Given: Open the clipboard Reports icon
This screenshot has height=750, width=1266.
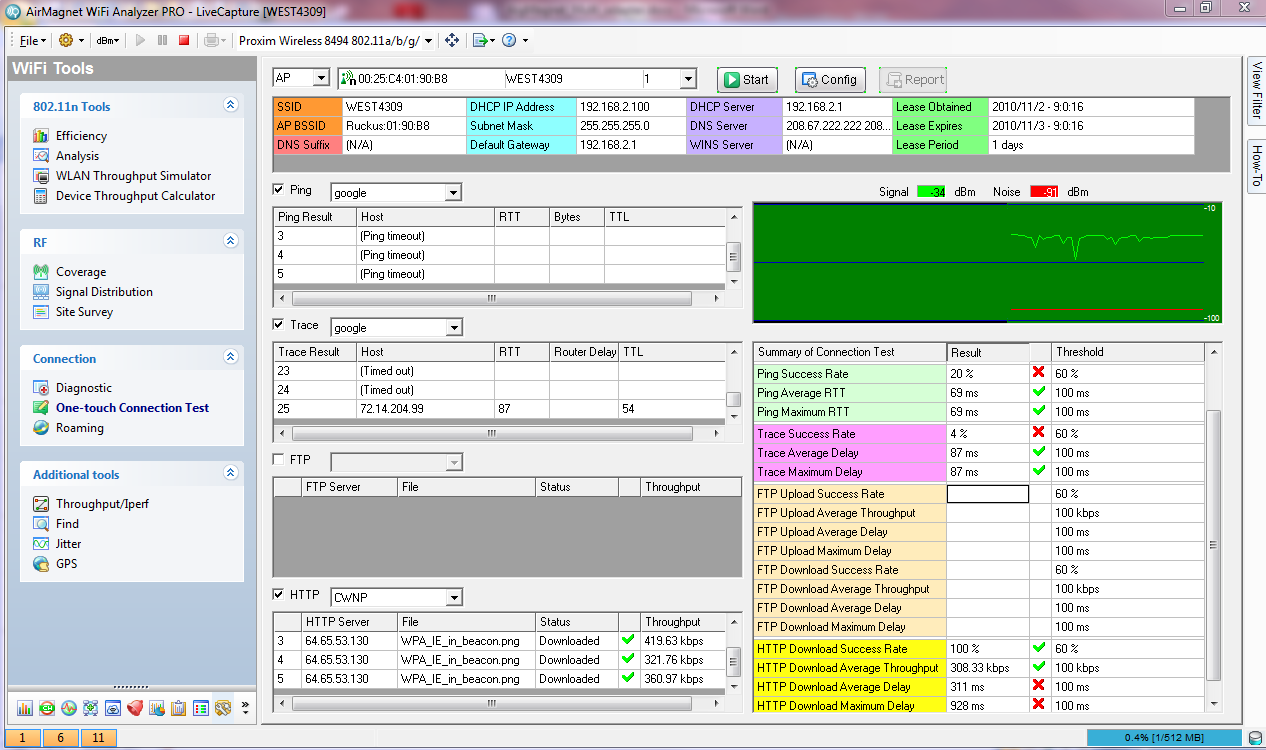Looking at the screenshot, I should [179, 708].
